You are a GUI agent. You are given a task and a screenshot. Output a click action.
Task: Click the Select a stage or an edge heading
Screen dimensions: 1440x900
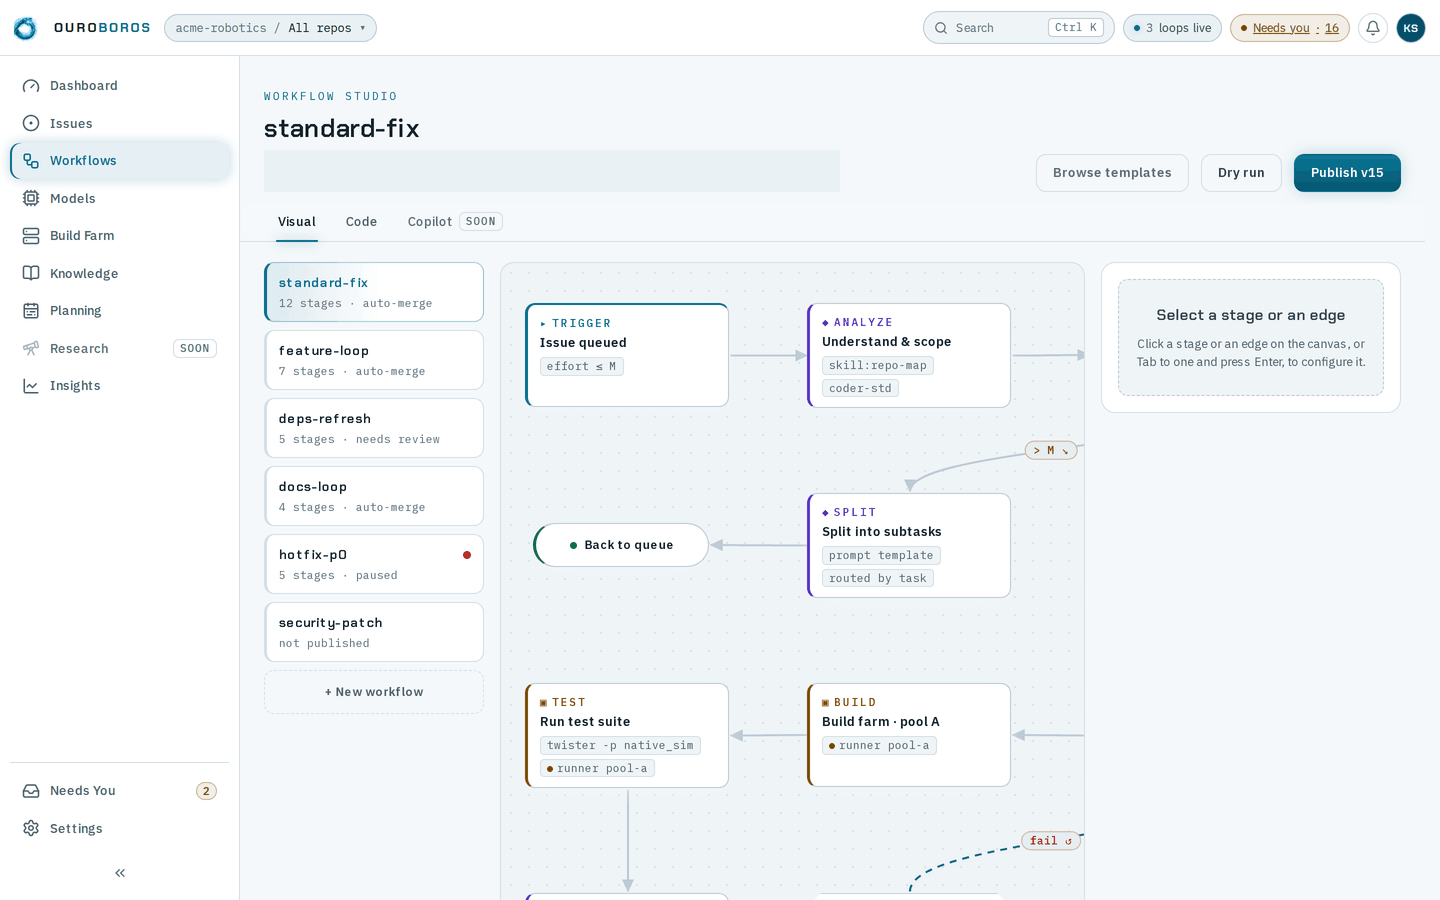pyautogui.click(x=1251, y=315)
